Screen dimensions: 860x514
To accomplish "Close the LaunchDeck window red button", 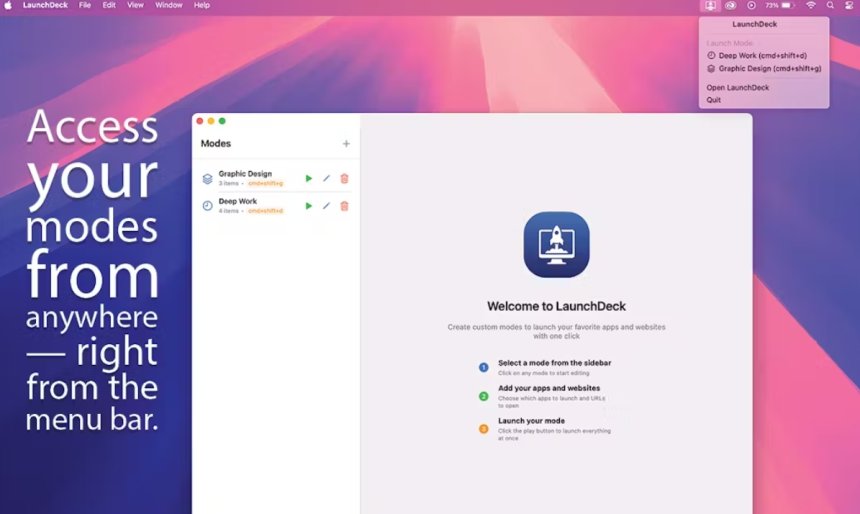I will tap(200, 121).
